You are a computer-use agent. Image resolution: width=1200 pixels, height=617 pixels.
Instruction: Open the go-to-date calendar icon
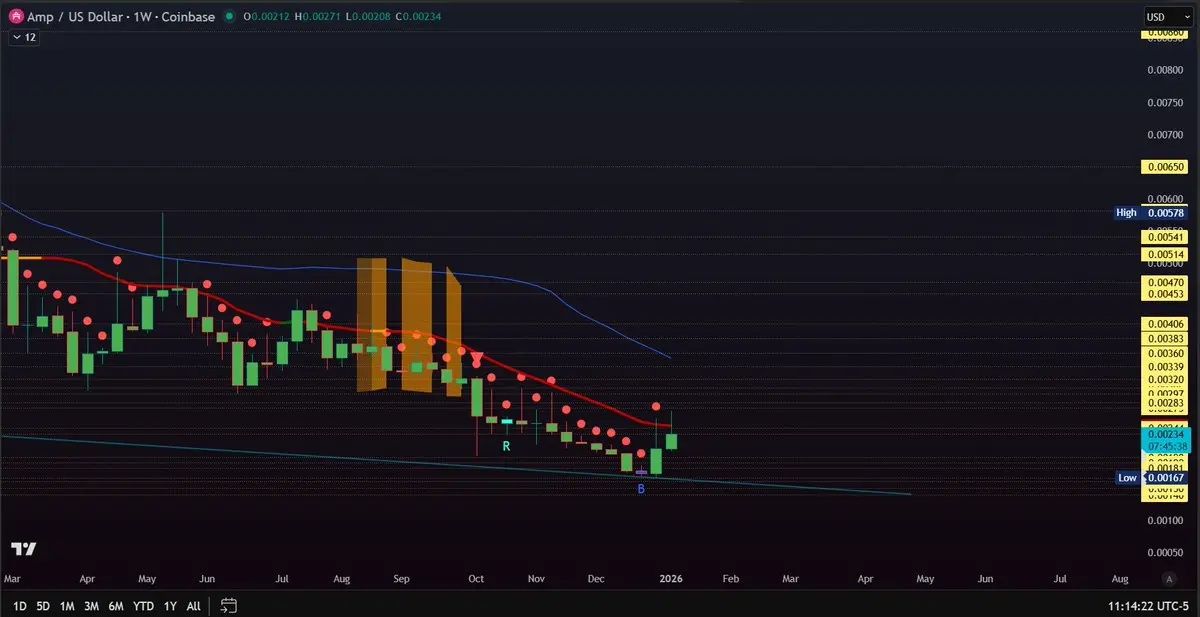click(x=229, y=605)
